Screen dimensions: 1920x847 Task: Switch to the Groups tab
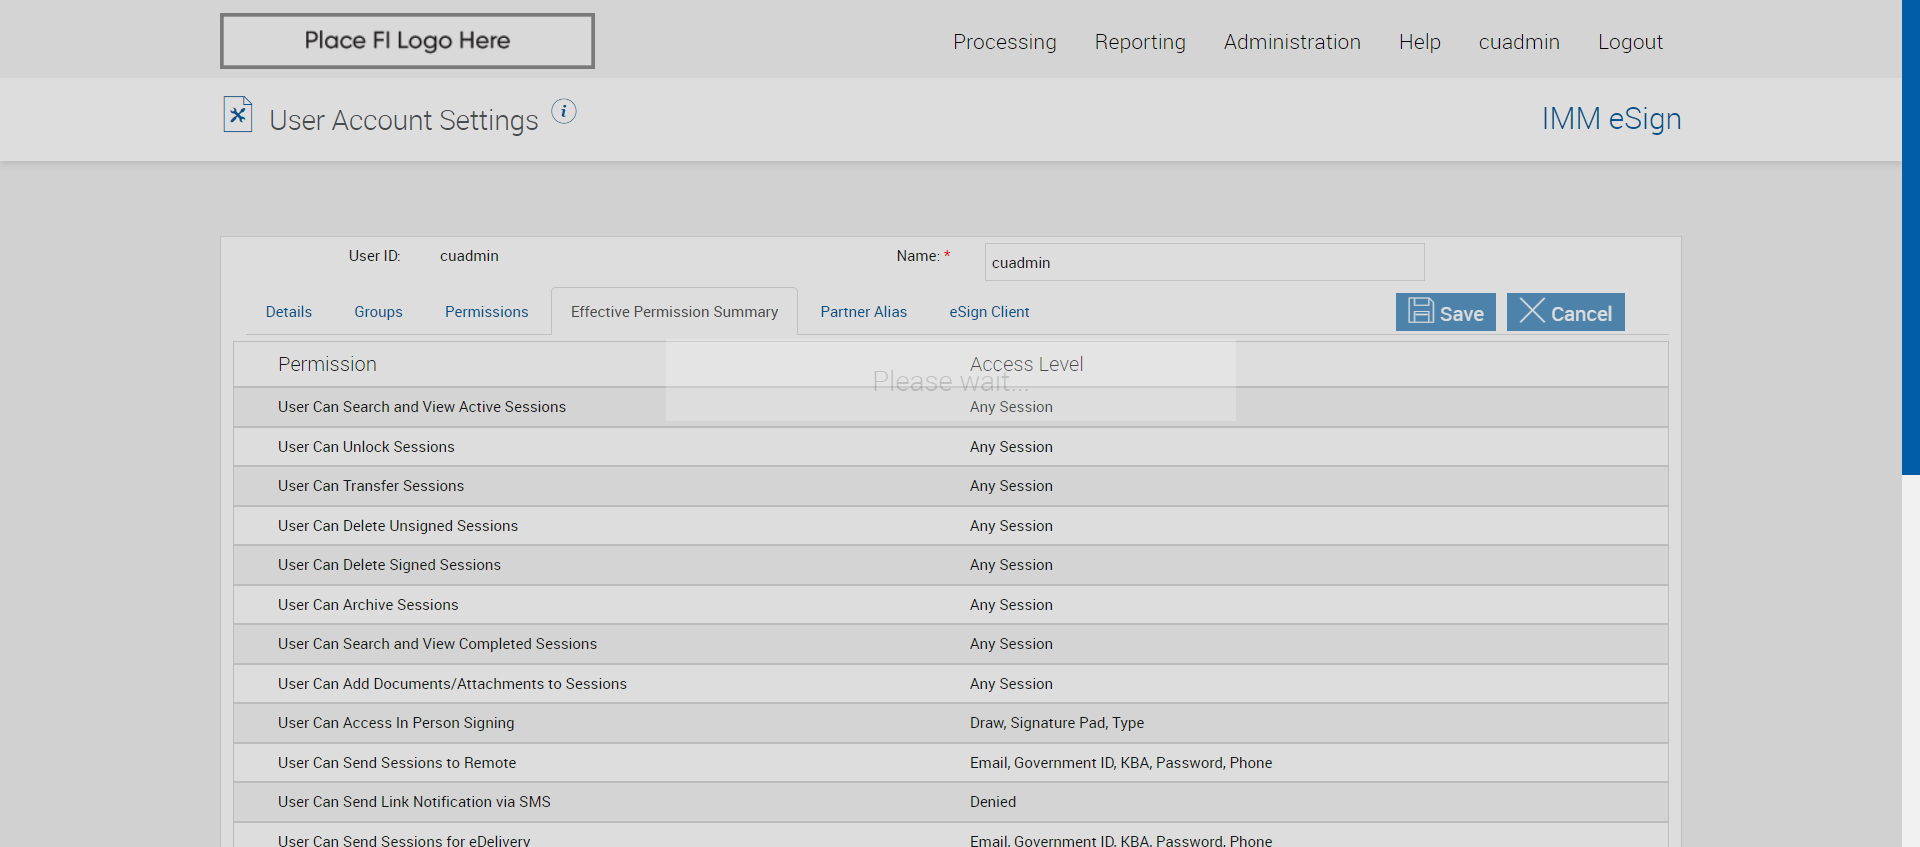[x=378, y=312]
